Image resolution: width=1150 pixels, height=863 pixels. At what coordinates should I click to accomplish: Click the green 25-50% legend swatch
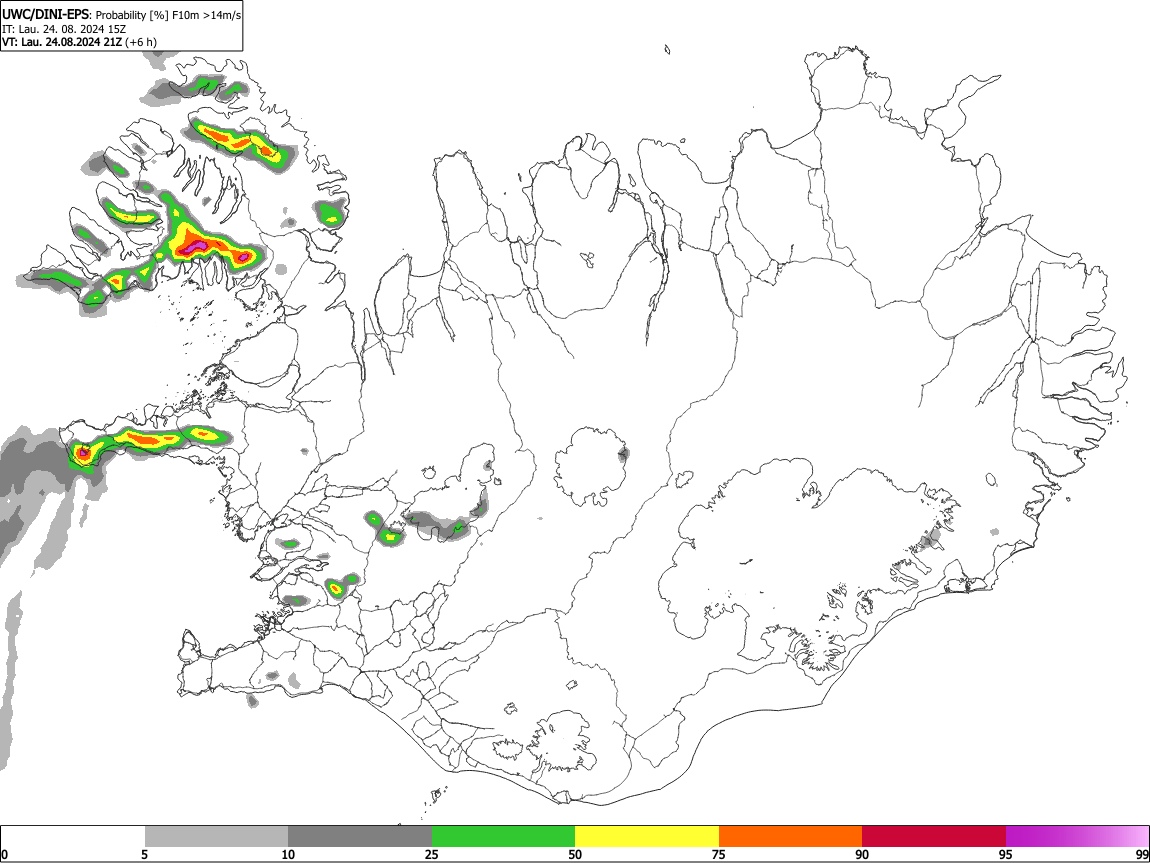pos(503,836)
